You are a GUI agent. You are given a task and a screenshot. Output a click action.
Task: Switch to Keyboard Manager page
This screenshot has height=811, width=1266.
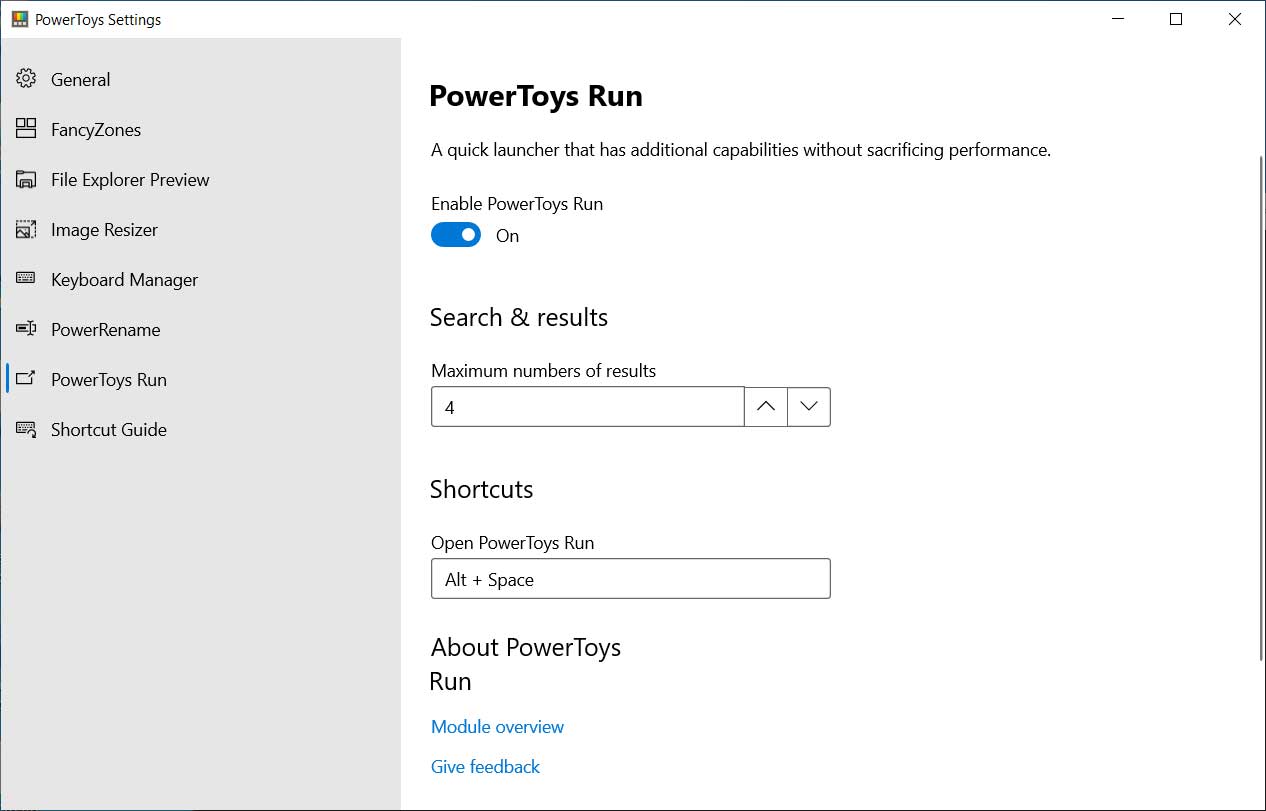pos(125,280)
